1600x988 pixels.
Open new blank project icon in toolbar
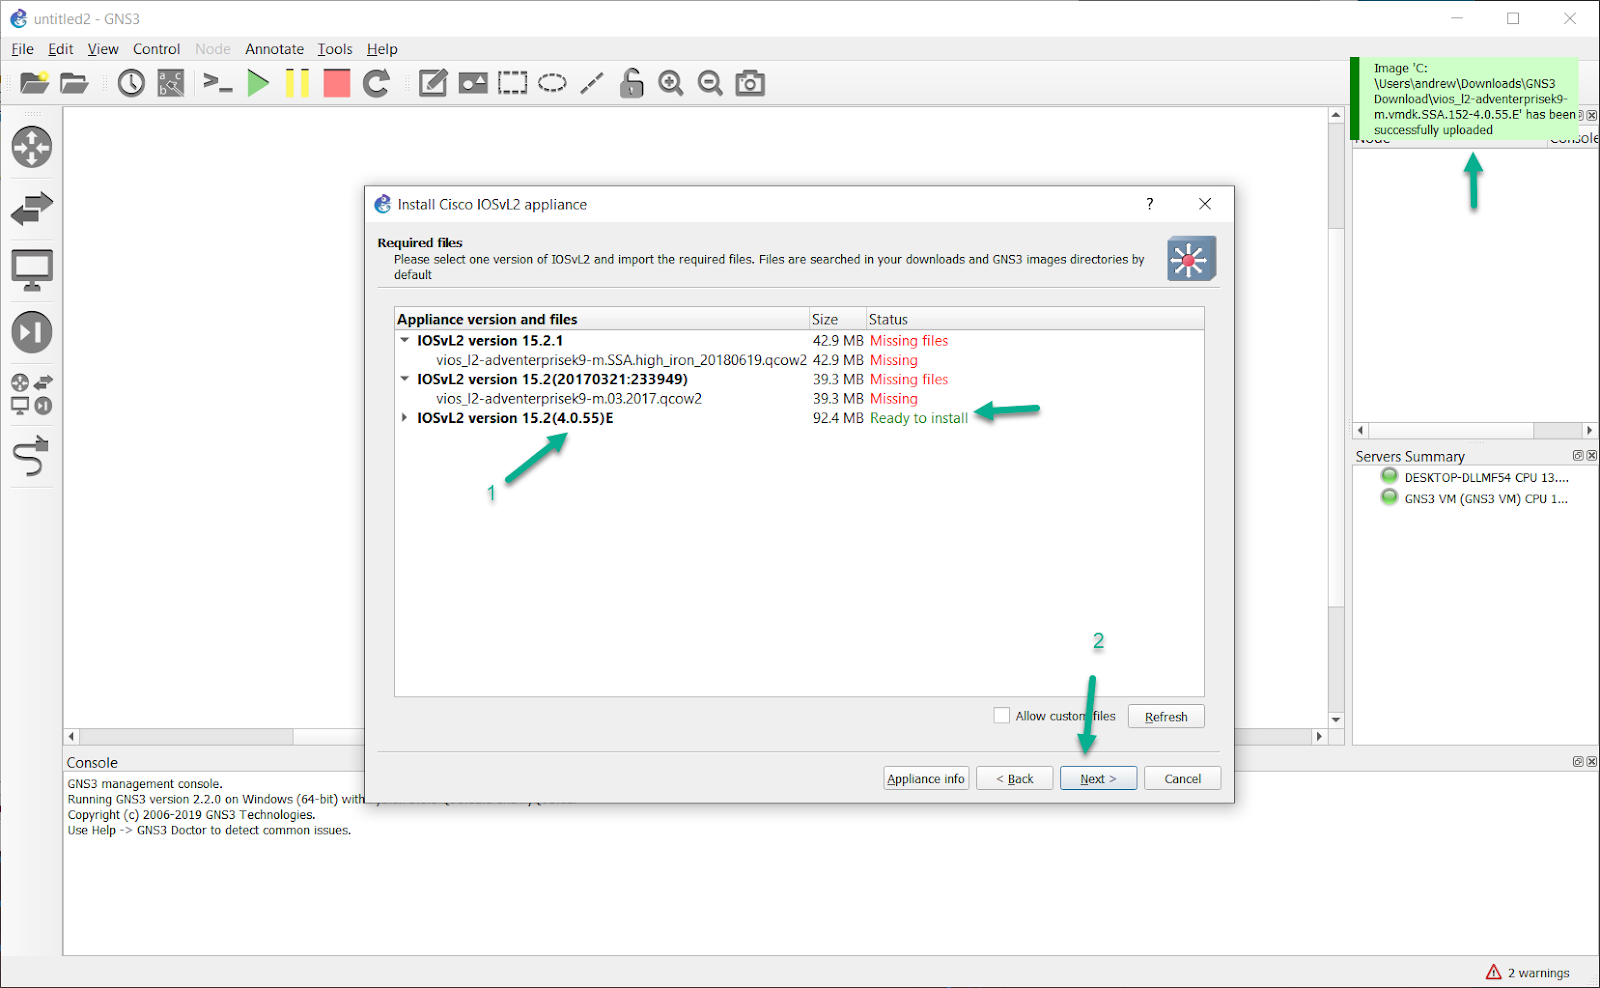coord(34,83)
